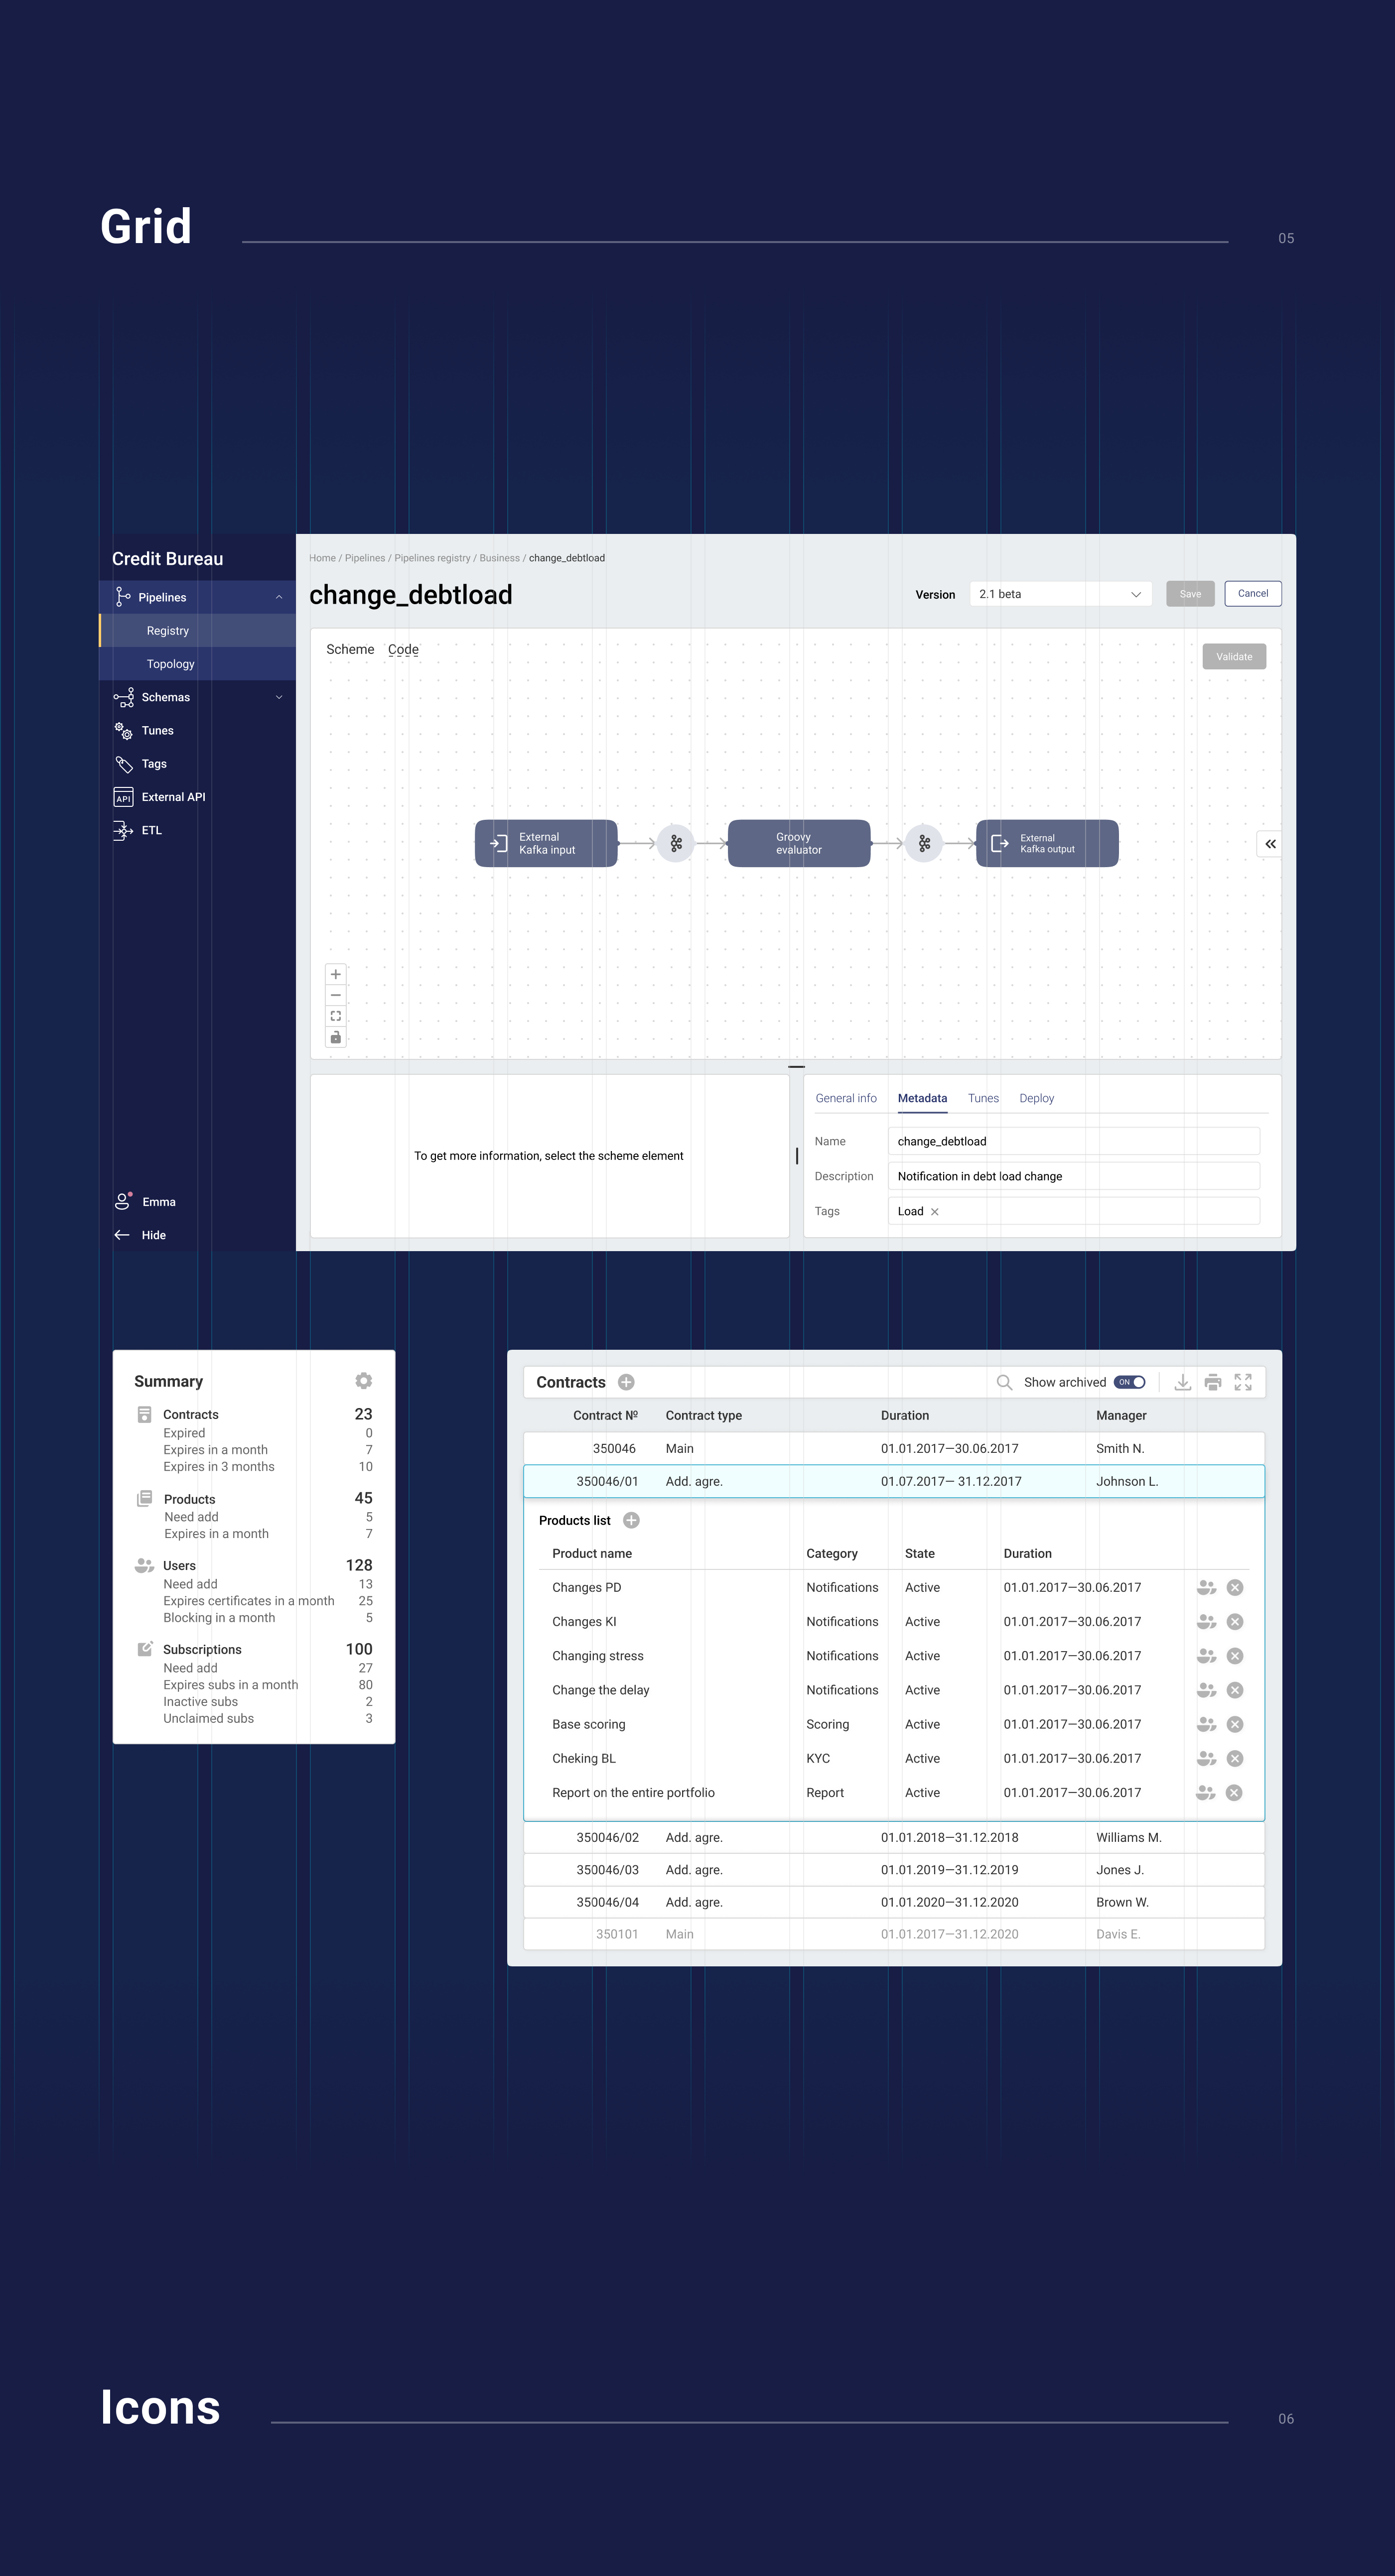This screenshot has width=1395, height=2576.
Task: Click the lock icon on scheme canvas
Action: tap(336, 1037)
